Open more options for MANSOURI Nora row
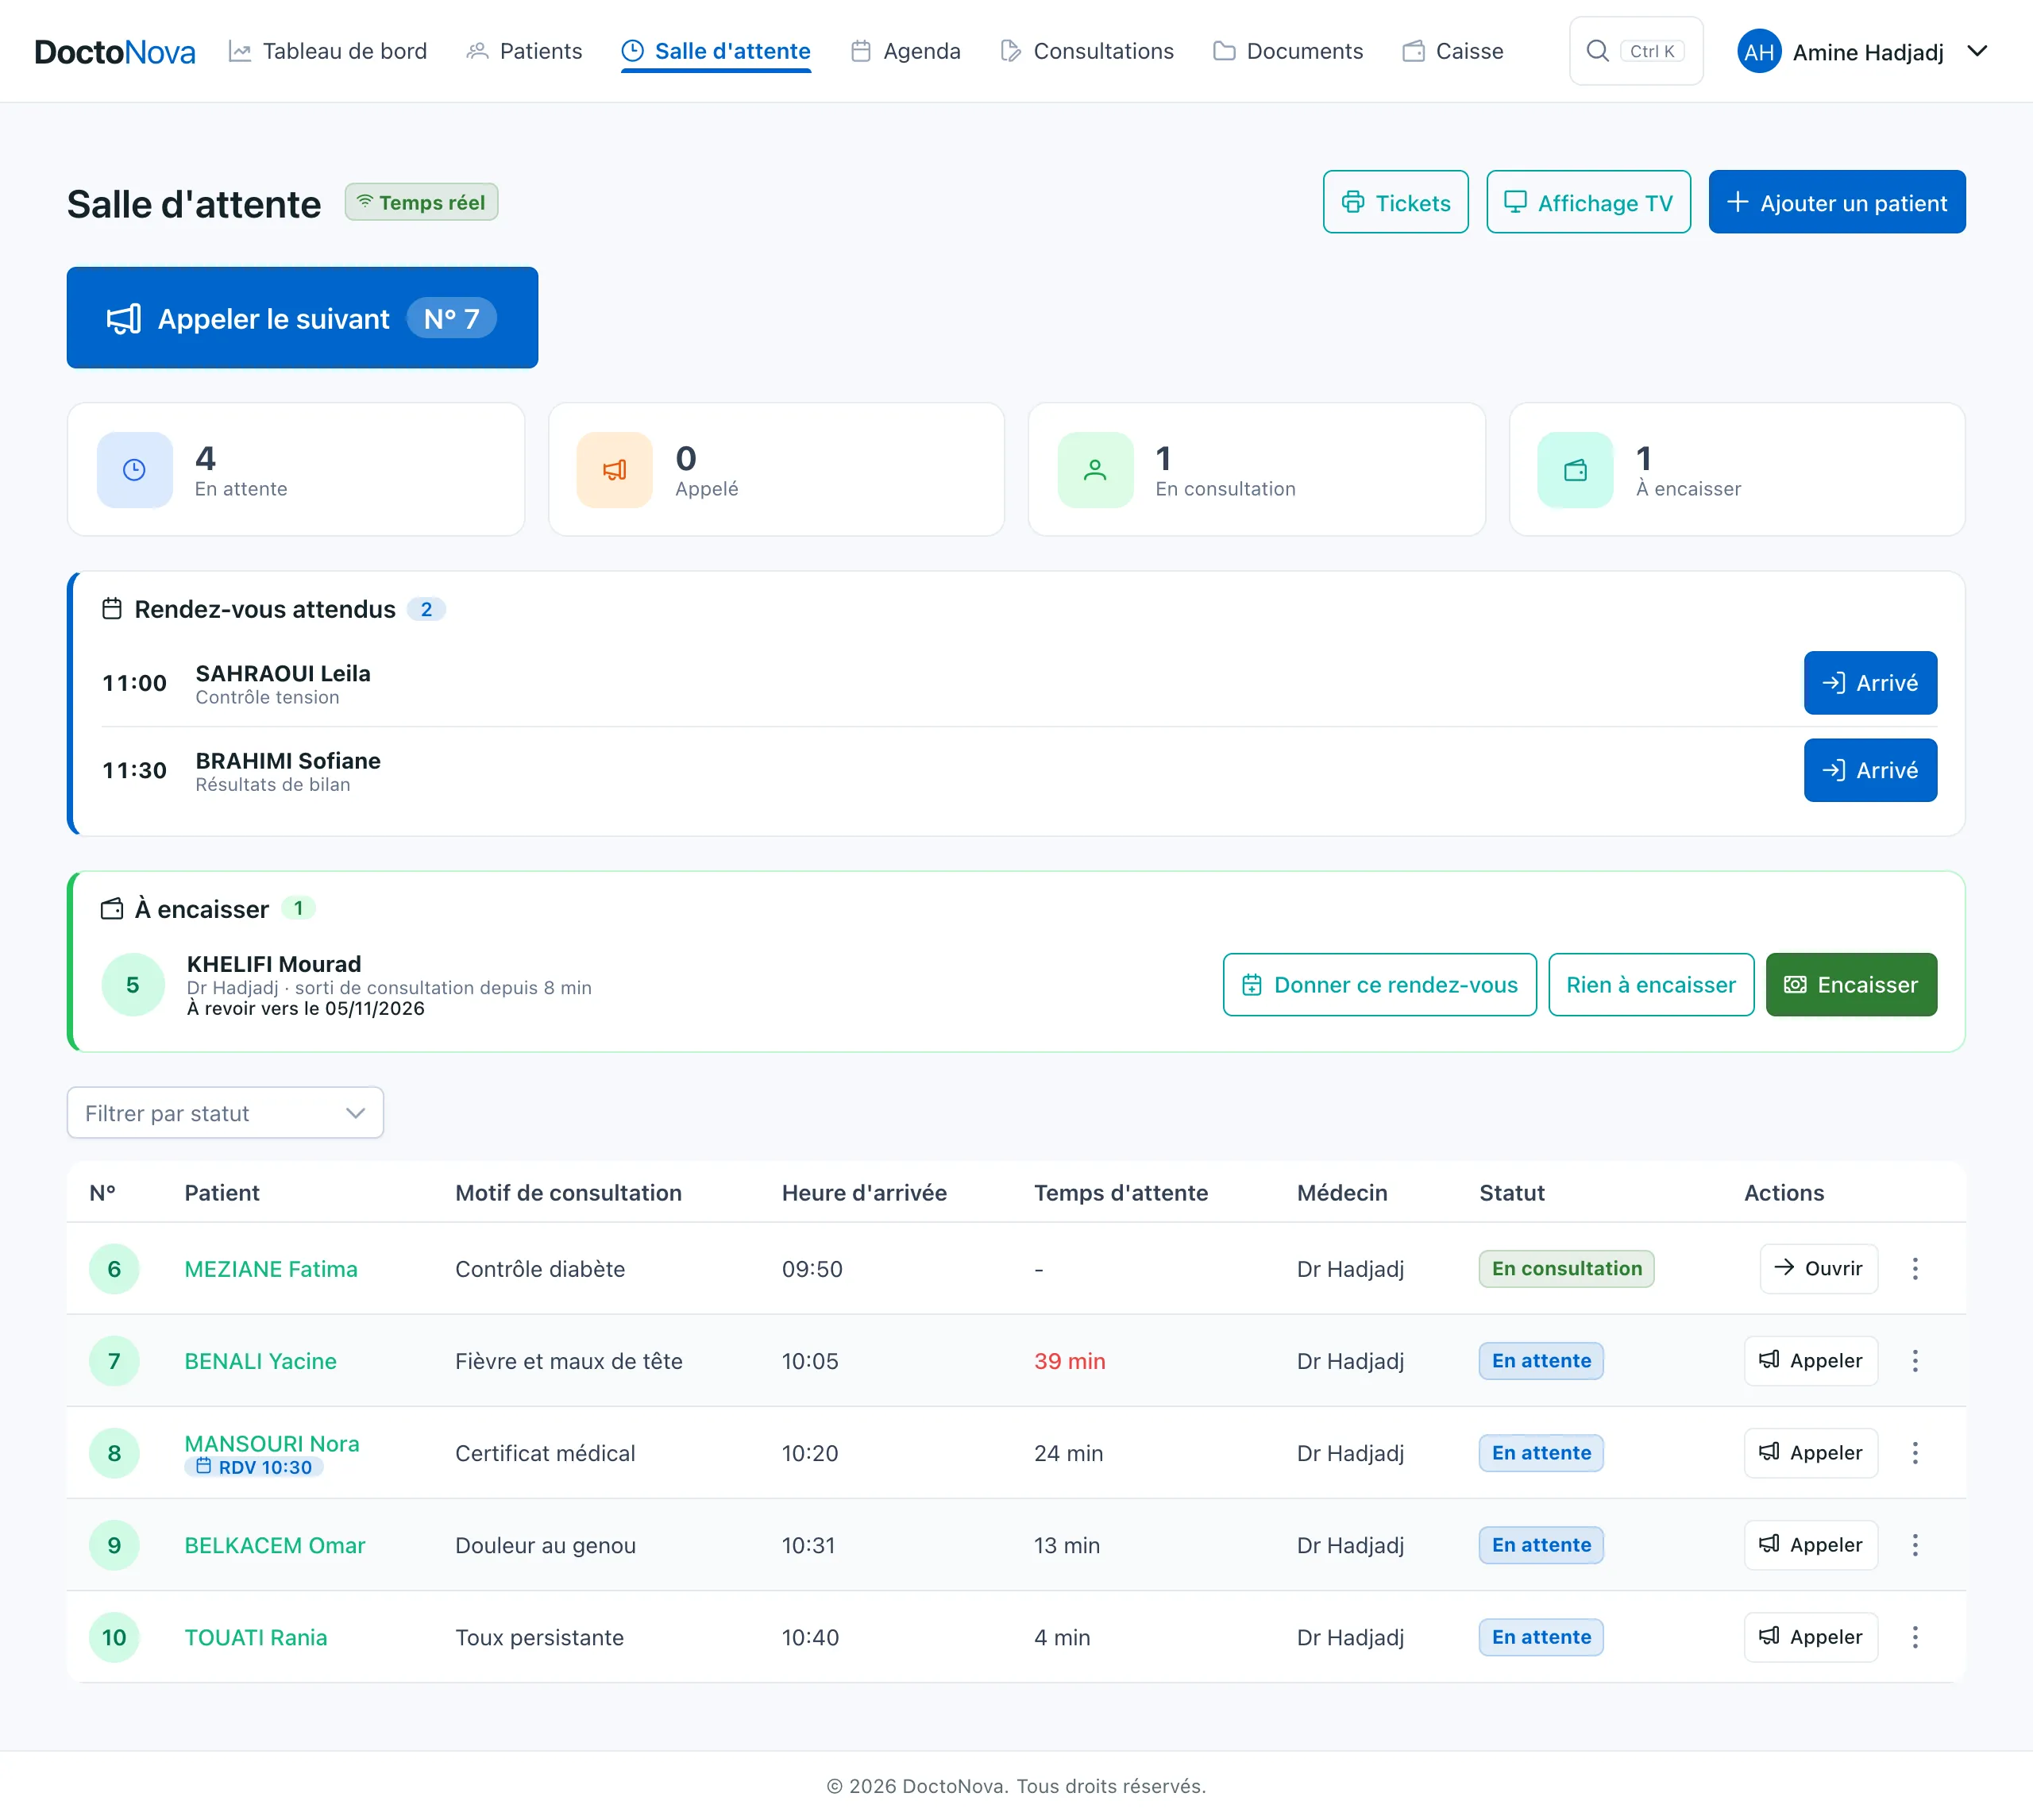2033x1820 pixels. [x=1915, y=1452]
